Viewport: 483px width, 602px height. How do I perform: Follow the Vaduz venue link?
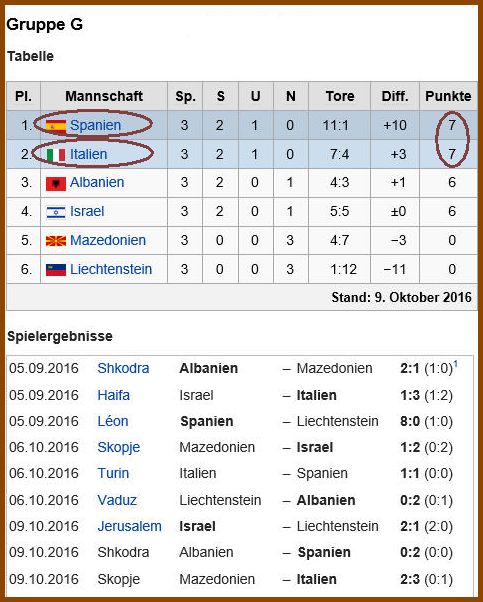pyautogui.click(x=117, y=500)
